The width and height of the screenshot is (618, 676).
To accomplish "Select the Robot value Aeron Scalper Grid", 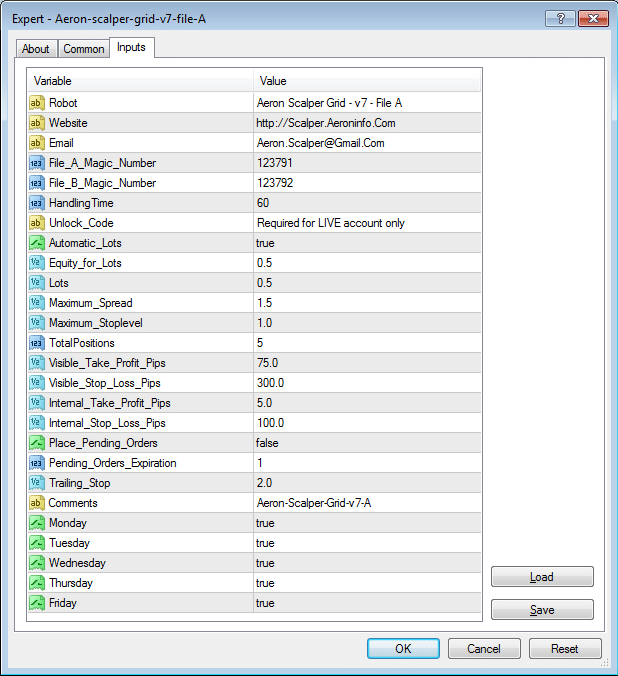I will pyautogui.click(x=329, y=103).
